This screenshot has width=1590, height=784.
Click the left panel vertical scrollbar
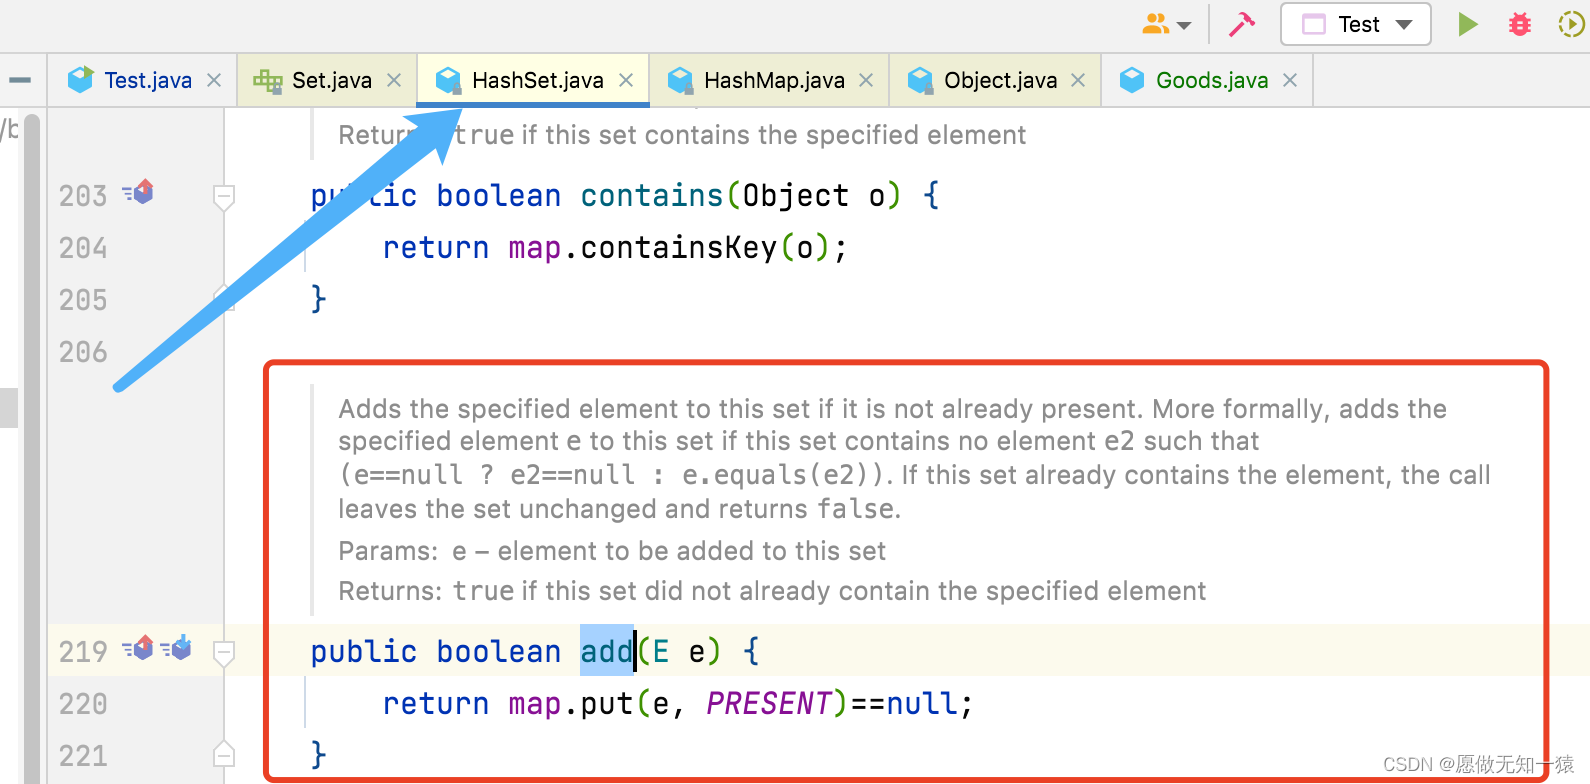pyautogui.click(x=32, y=448)
